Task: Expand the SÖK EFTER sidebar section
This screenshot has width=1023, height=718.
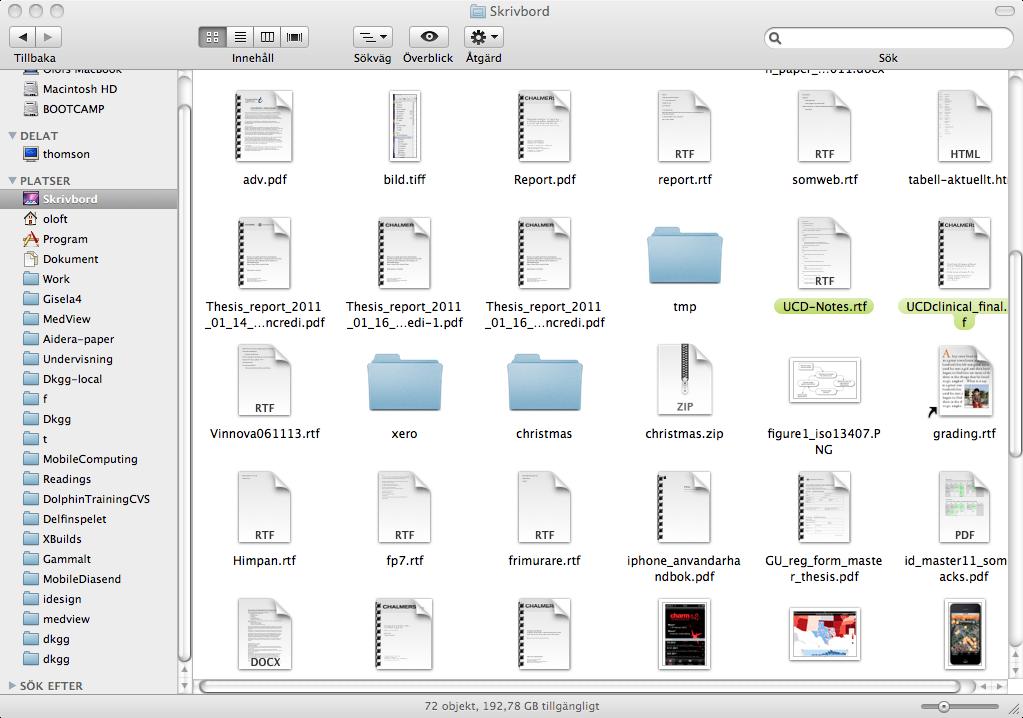Action: coord(12,686)
